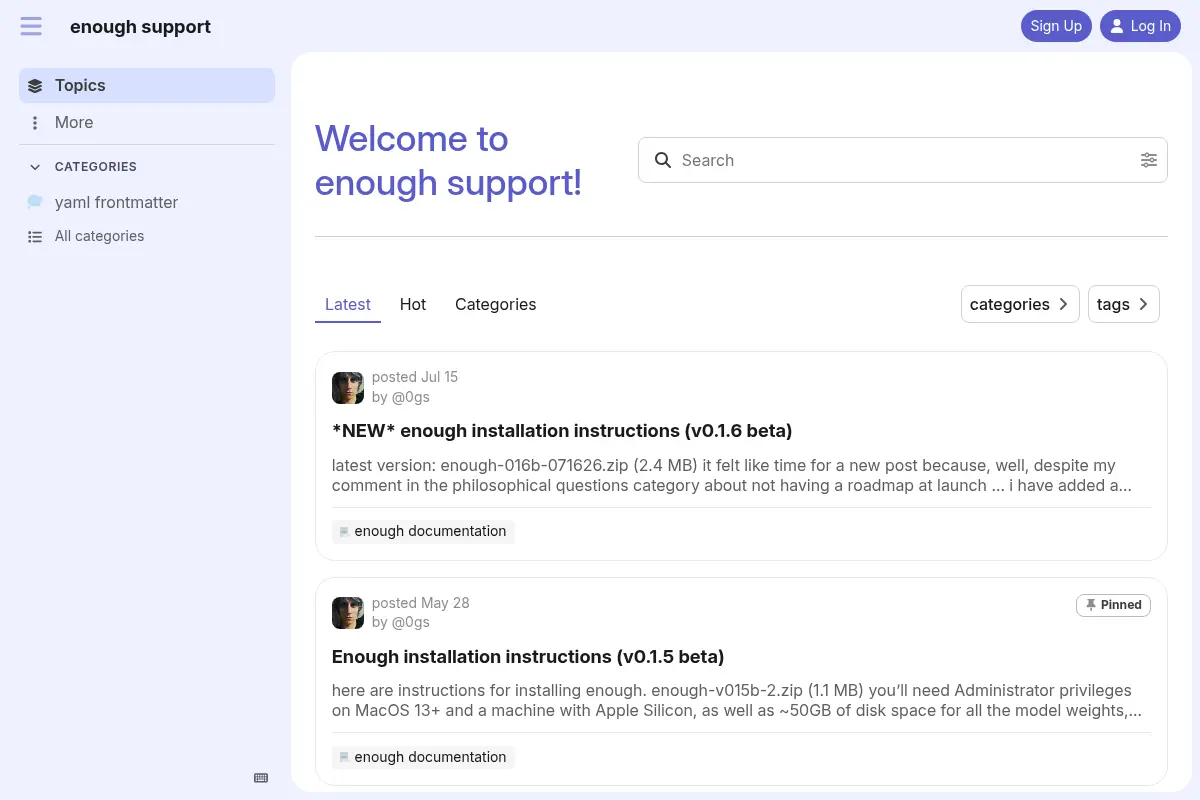Click the Pinned badge on the v0.1.5 post
Viewport: 1200px width, 800px height.
point(1113,605)
